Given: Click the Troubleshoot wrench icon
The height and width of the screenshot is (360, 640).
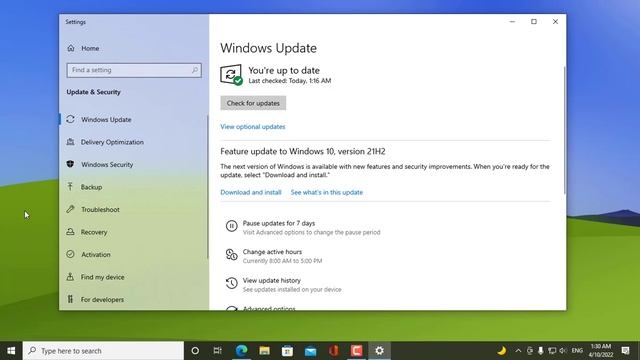Looking at the screenshot, I should pos(70,209).
